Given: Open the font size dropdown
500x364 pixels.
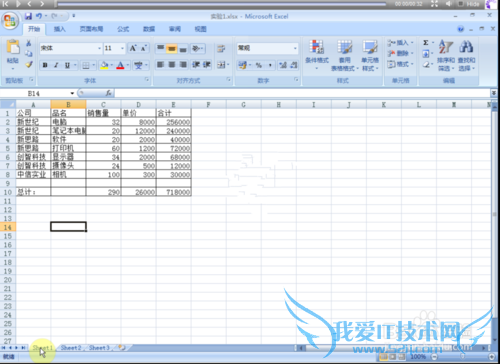Looking at the screenshot, I should point(122,48).
